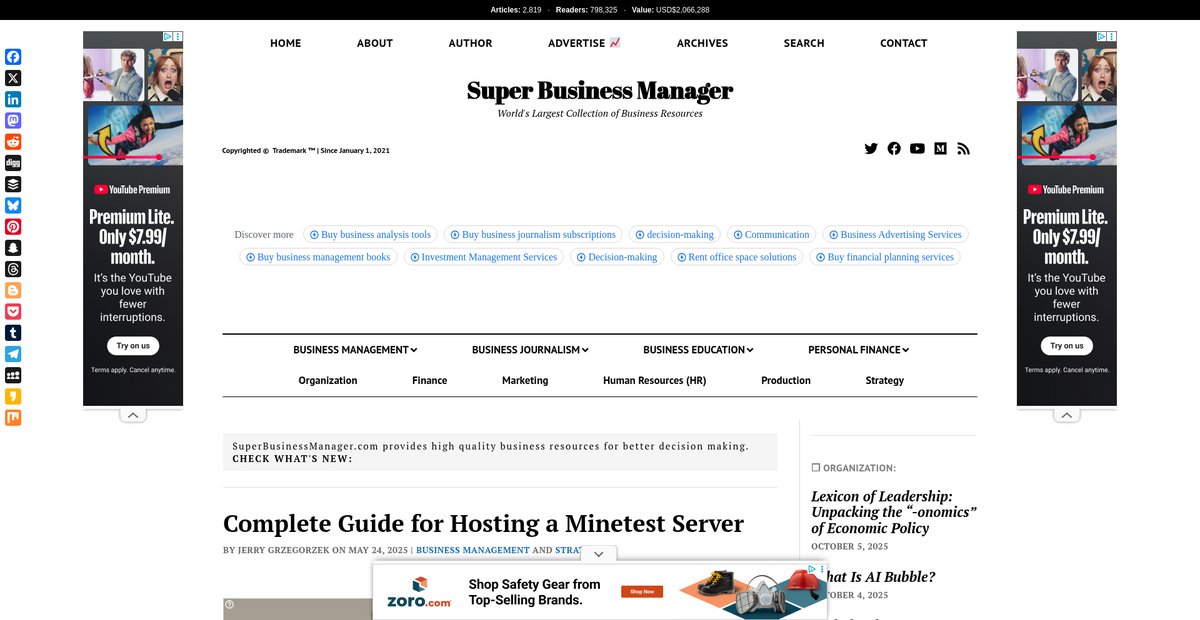Select the Organization submenu link
1200x620 pixels.
[328, 380]
